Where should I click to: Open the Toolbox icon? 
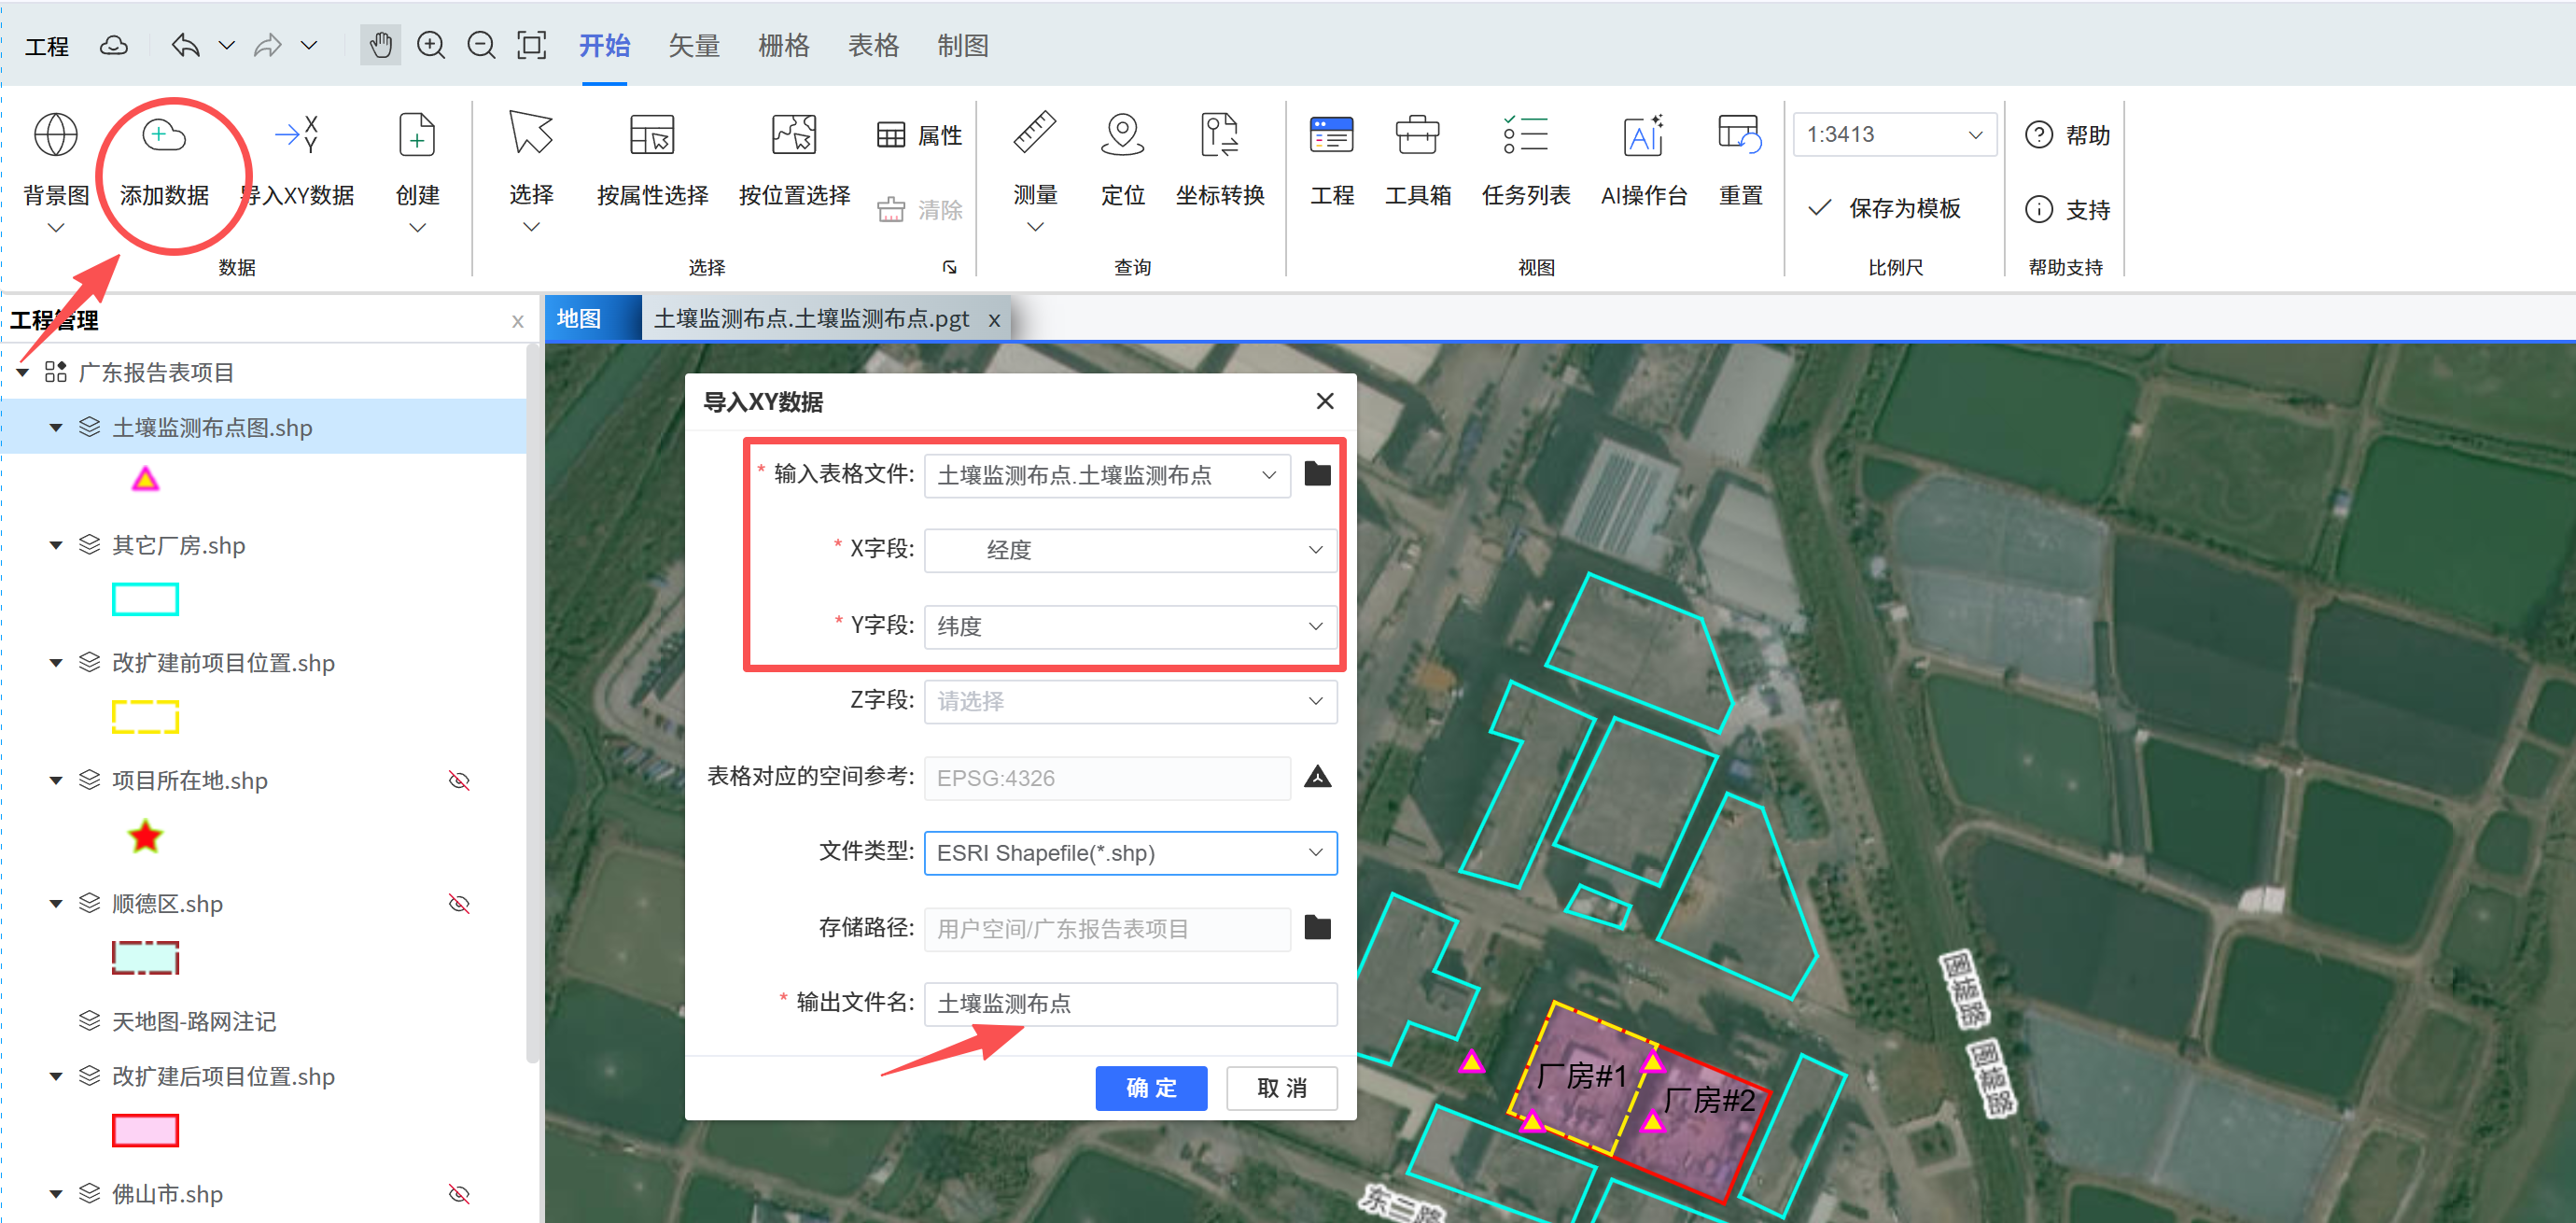[x=1417, y=135]
